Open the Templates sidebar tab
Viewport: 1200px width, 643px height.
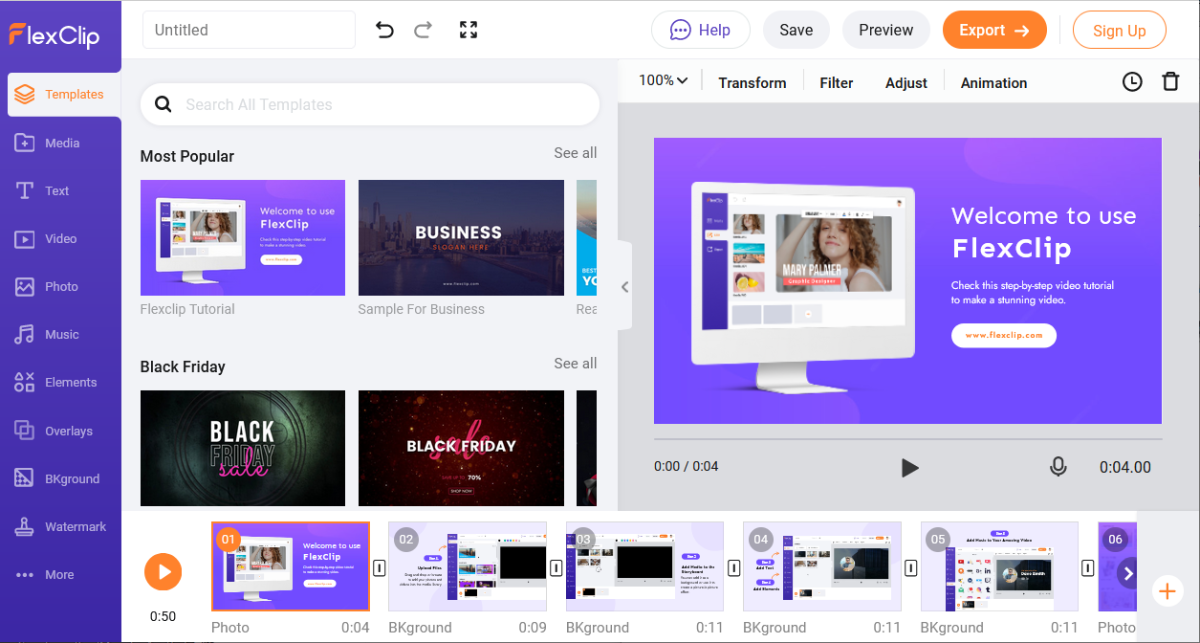pyautogui.click(x=64, y=94)
